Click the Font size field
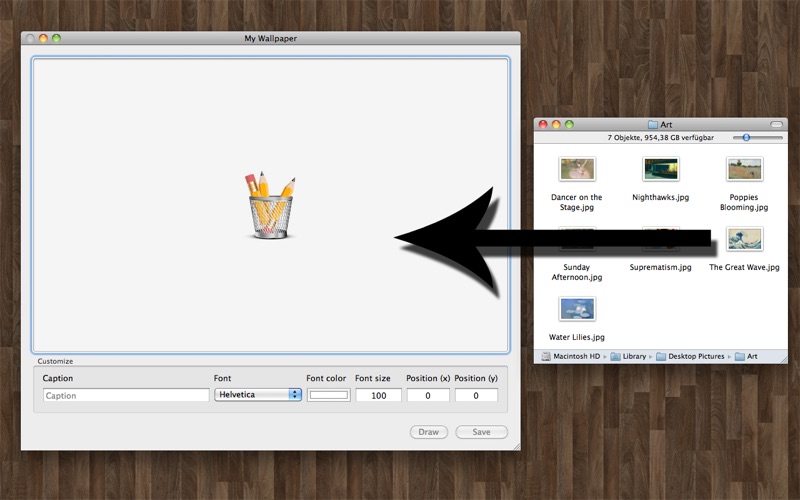800x500 pixels. 379,395
